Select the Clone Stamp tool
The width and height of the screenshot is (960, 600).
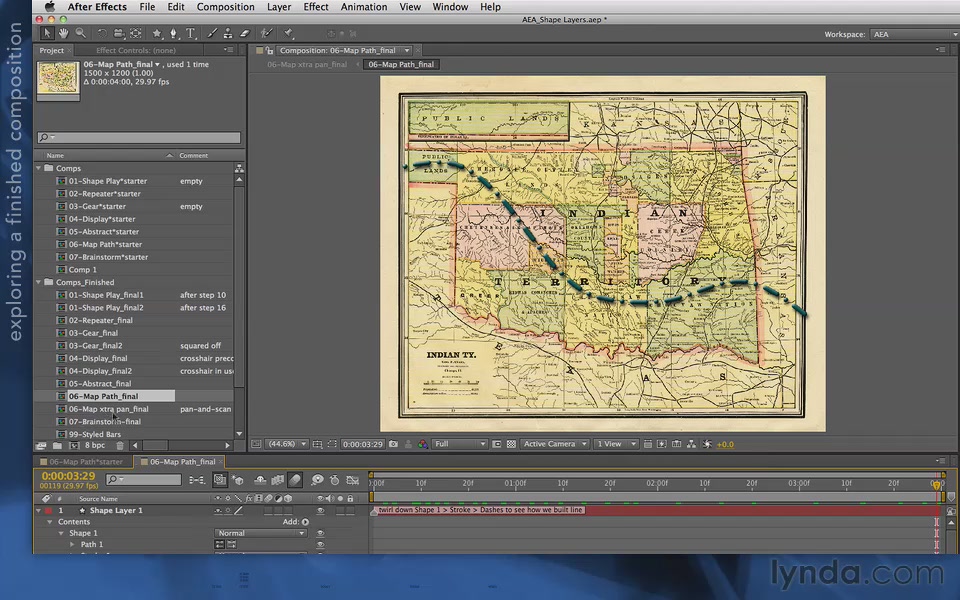pyautogui.click(x=228, y=33)
